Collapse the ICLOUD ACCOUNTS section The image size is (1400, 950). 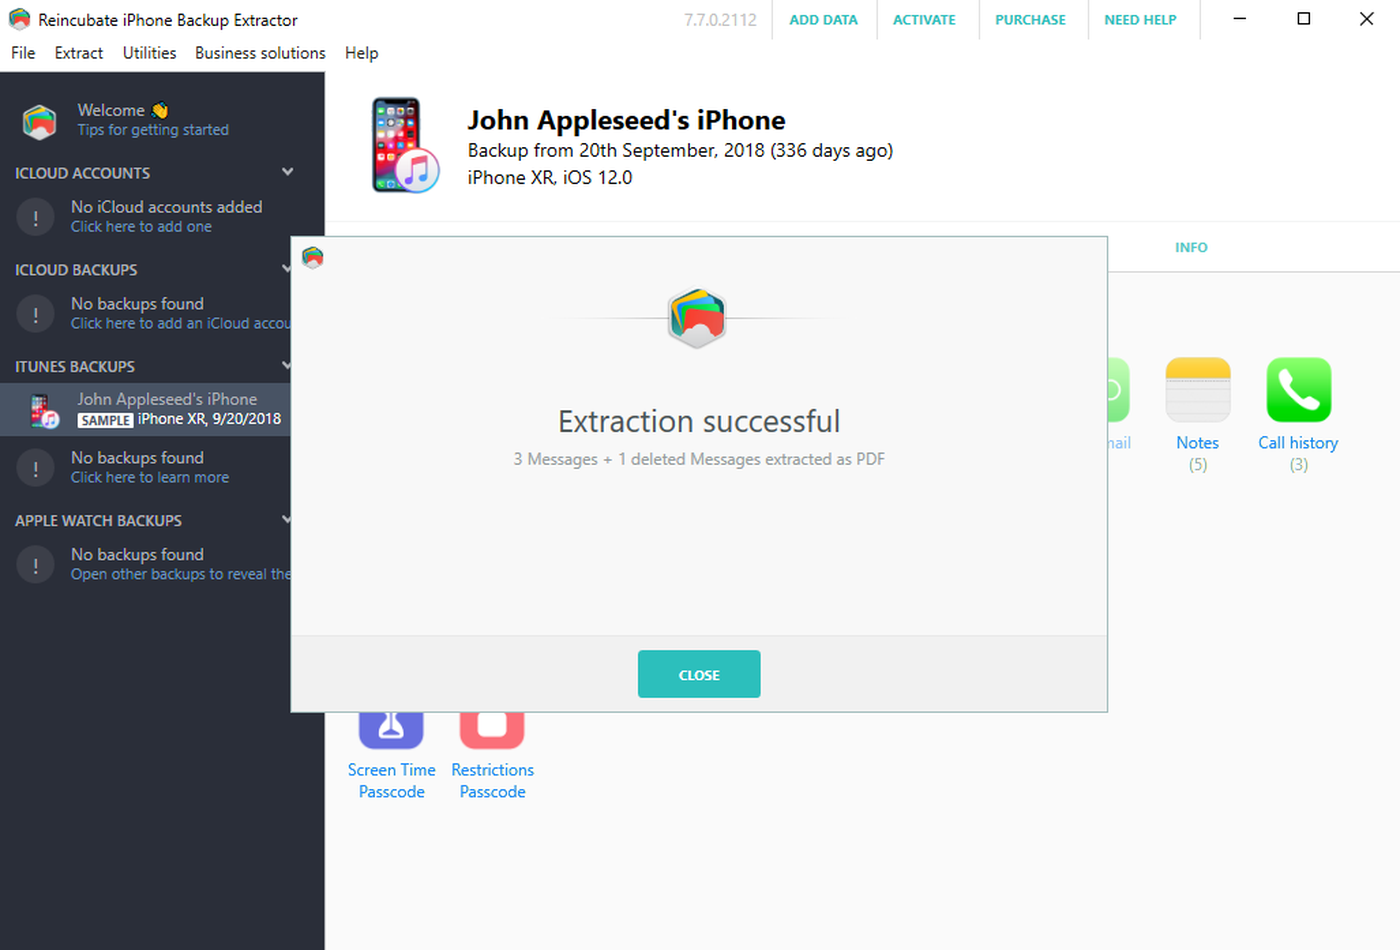coord(288,171)
